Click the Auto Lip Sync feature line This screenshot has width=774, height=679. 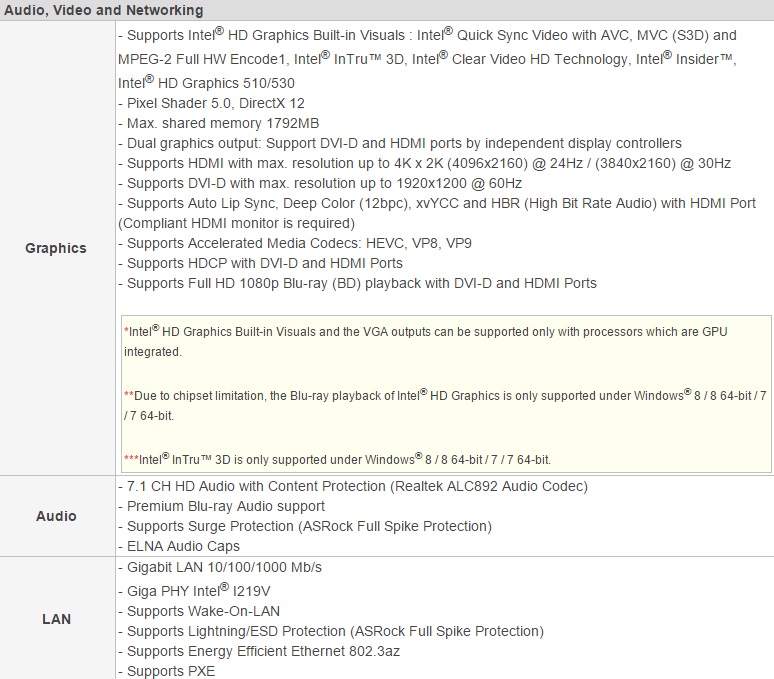(438, 203)
